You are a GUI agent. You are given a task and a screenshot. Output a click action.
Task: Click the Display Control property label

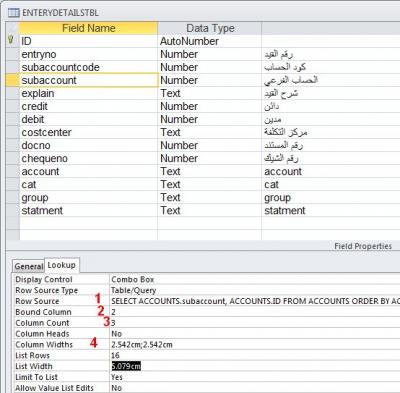pos(44,279)
